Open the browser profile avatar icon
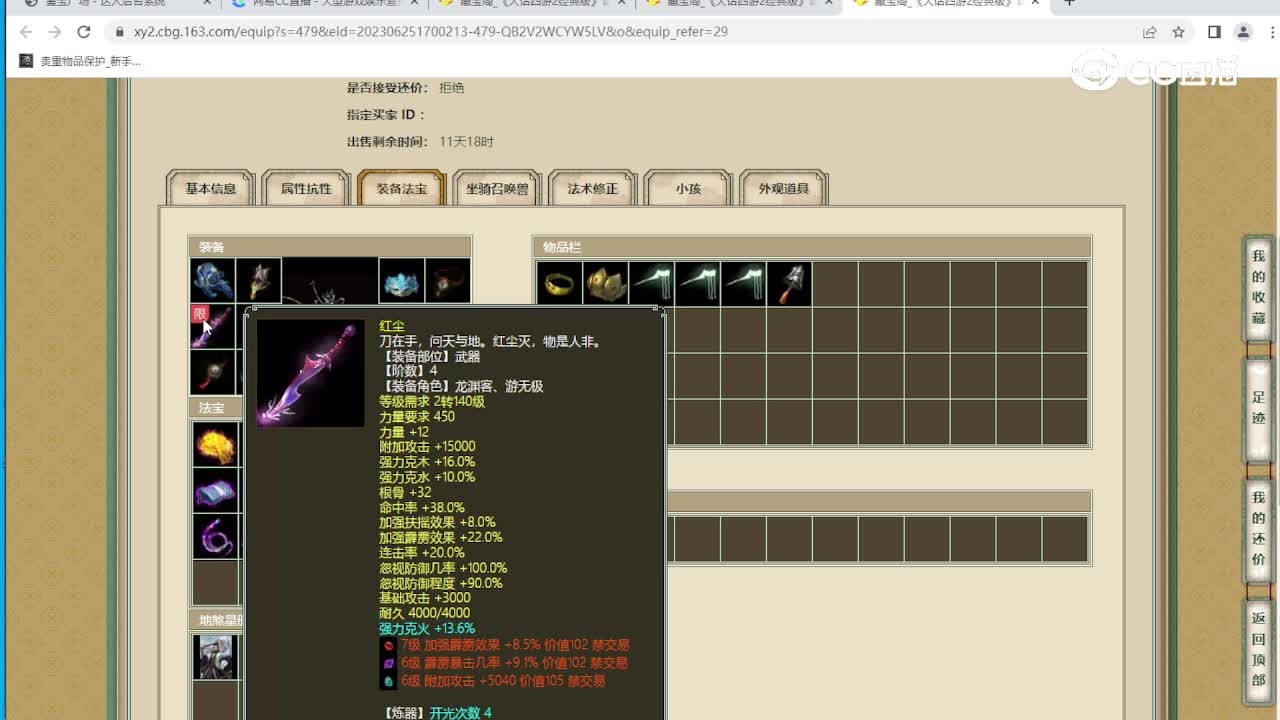This screenshot has height=720, width=1280. coord(1243,32)
